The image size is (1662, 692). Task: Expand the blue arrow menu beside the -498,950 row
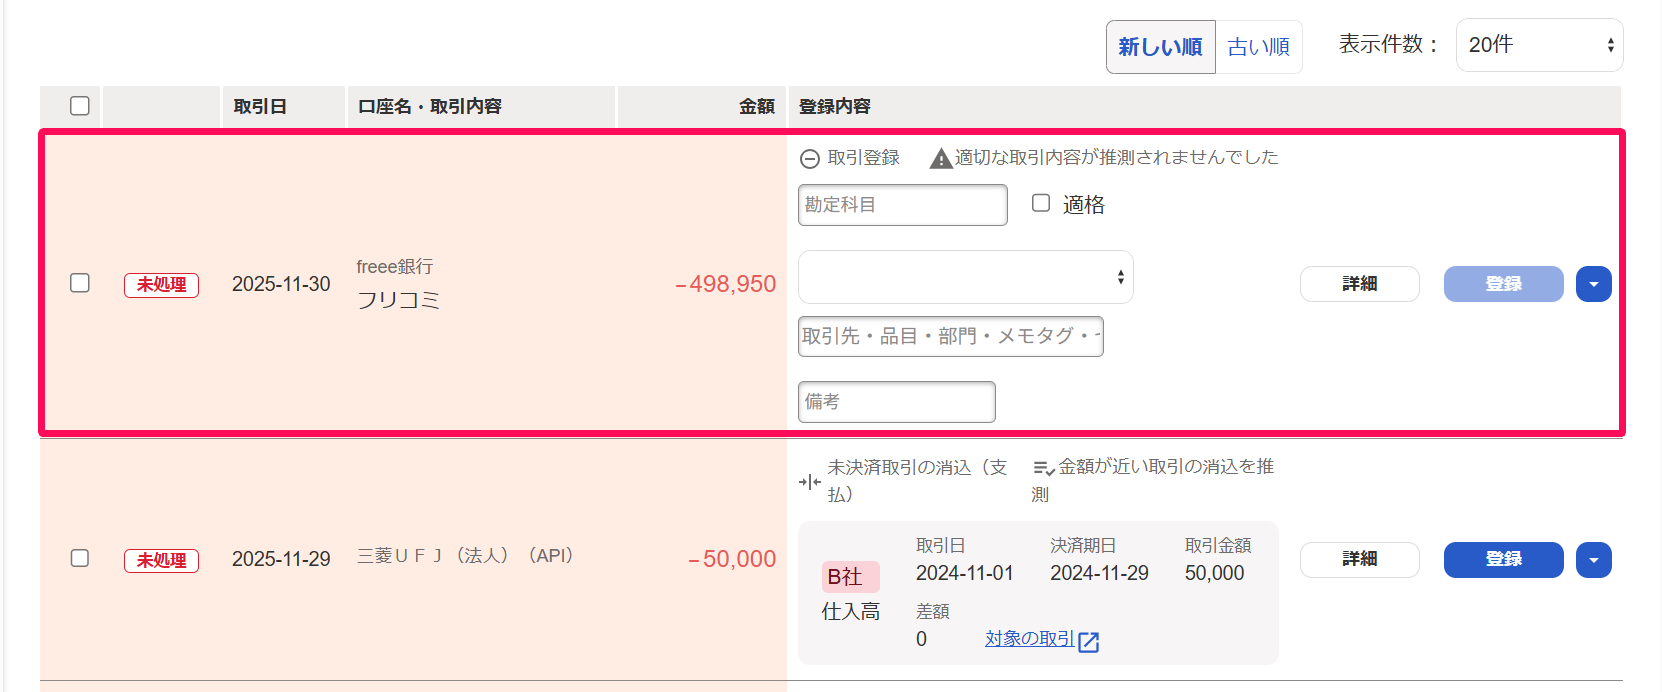pos(1594,284)
